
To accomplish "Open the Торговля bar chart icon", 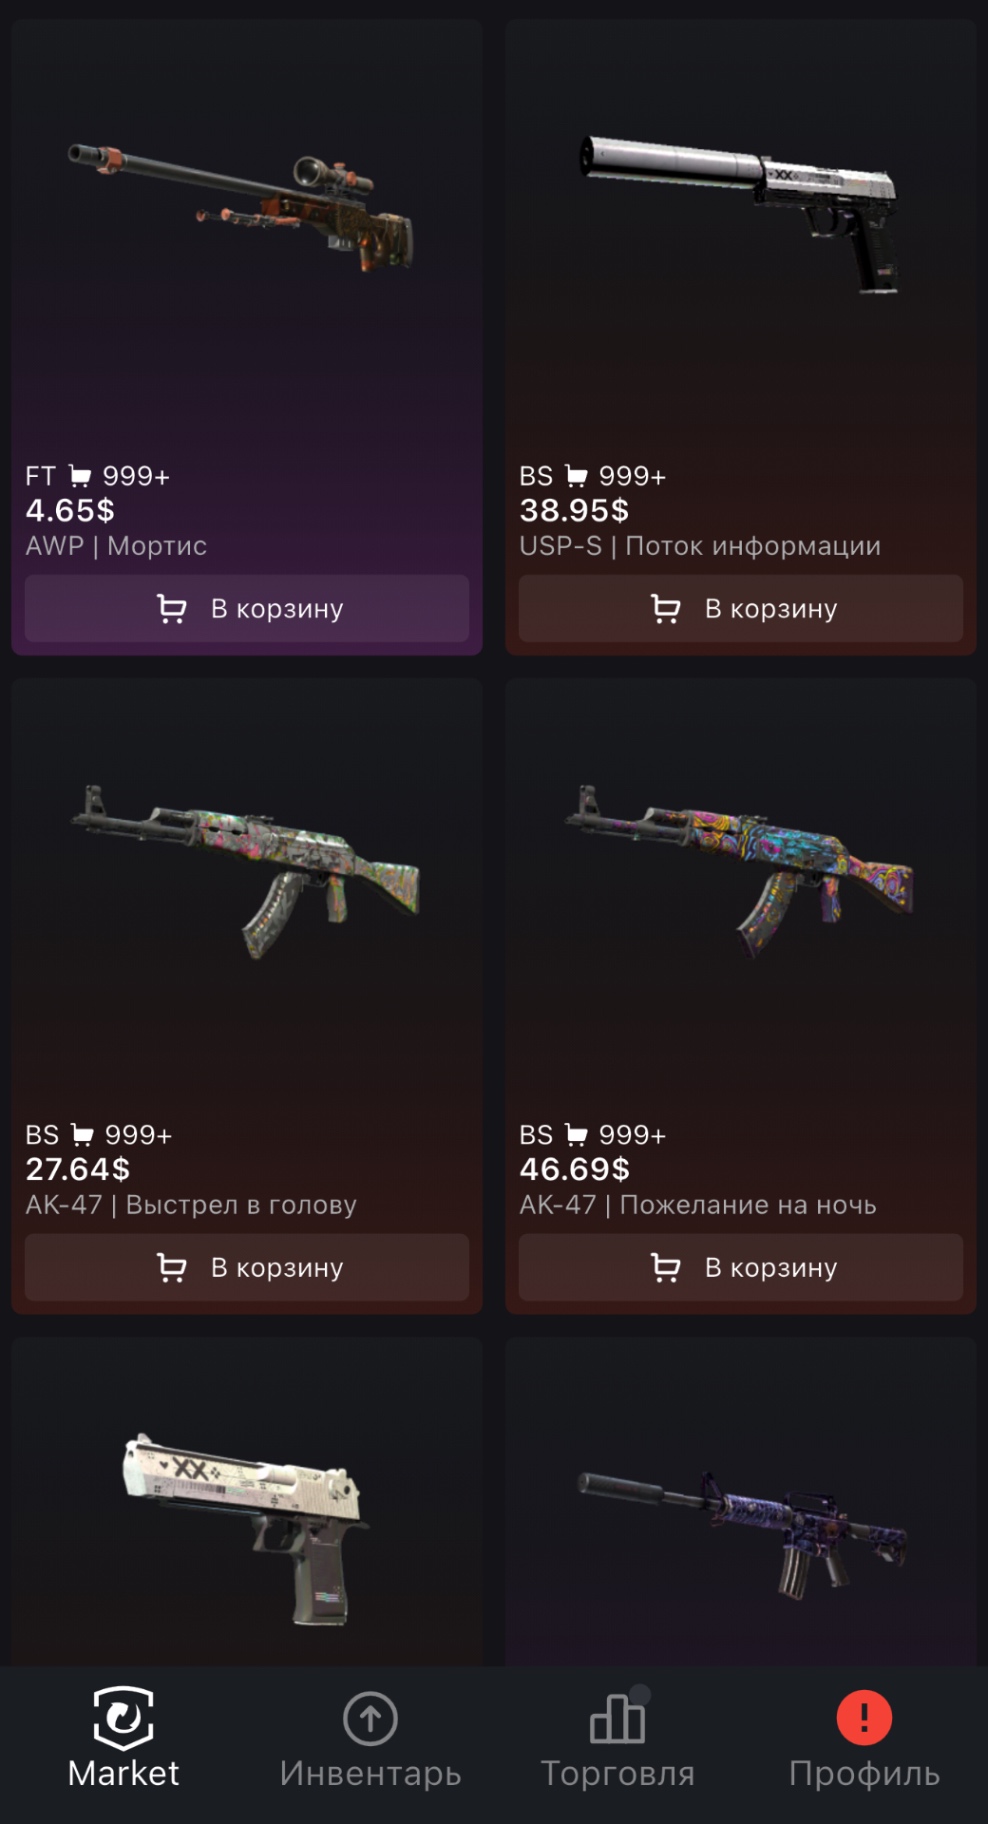I will coord(618,1717).
